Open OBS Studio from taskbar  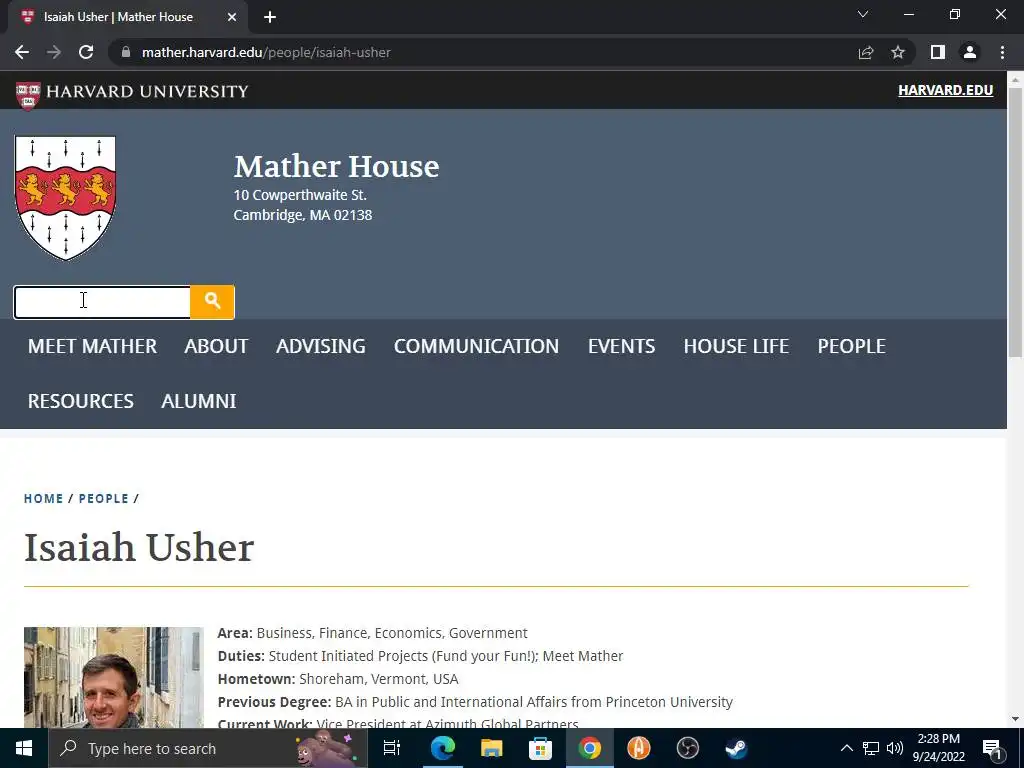pos(688,748)
